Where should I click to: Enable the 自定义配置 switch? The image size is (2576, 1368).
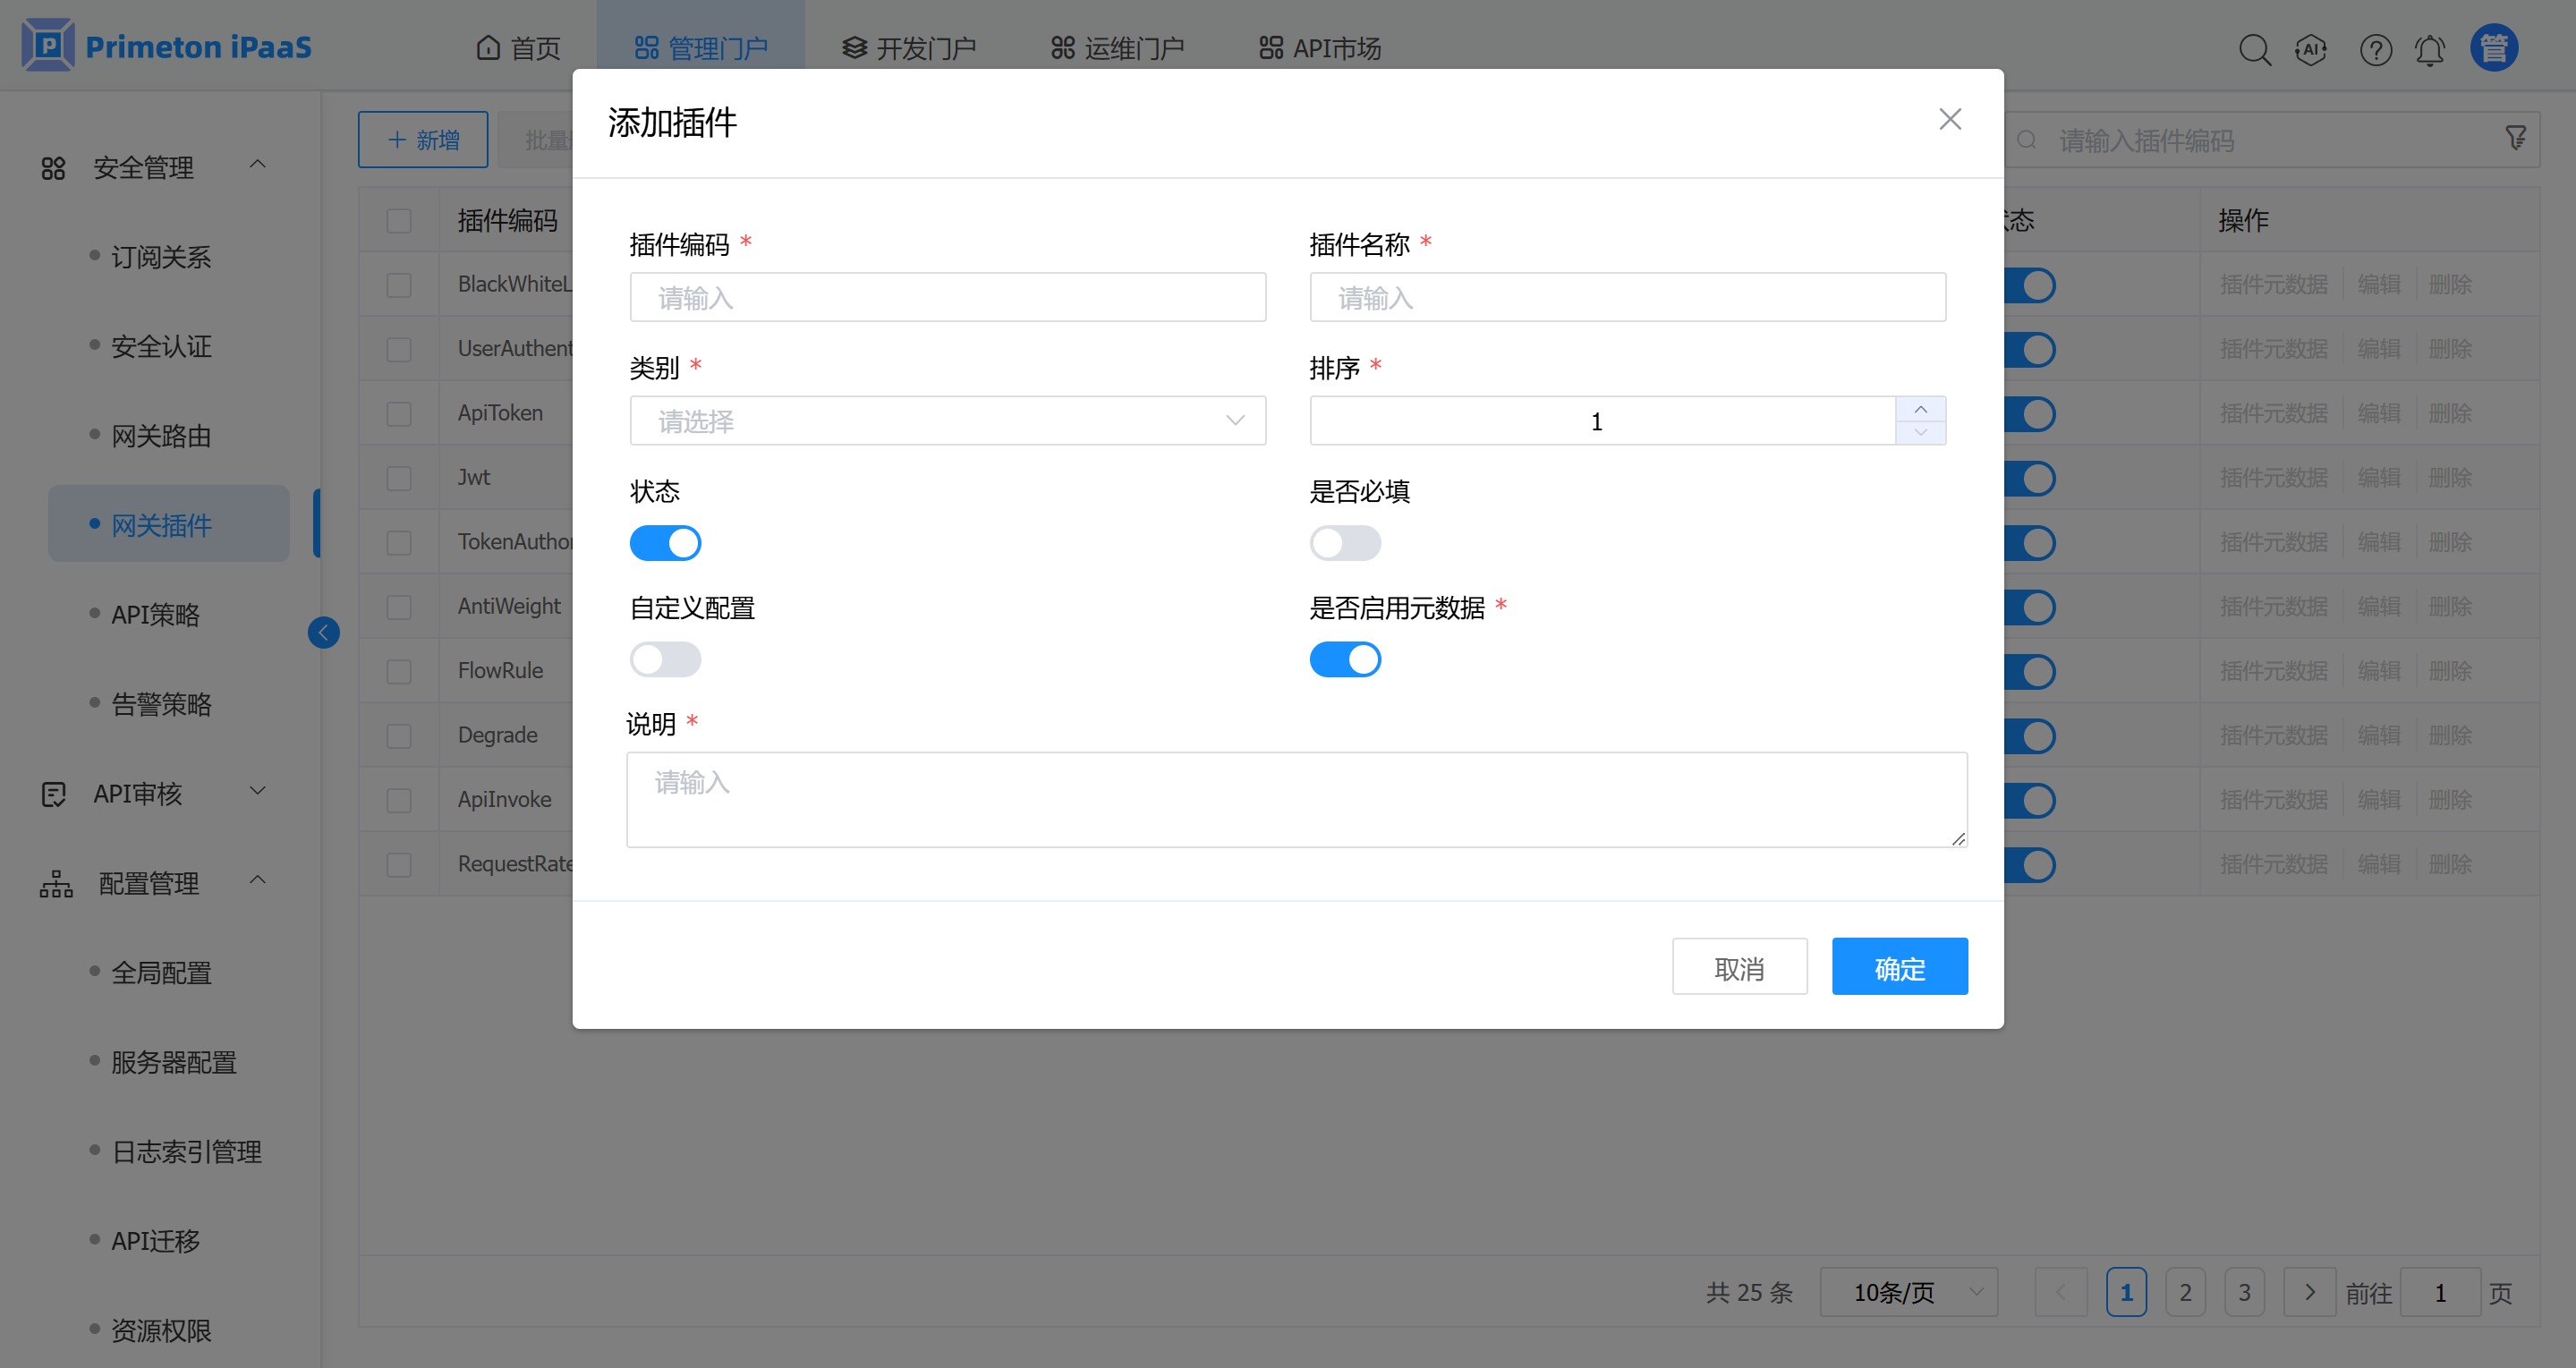pyautogui.click(x=665, y=659)
